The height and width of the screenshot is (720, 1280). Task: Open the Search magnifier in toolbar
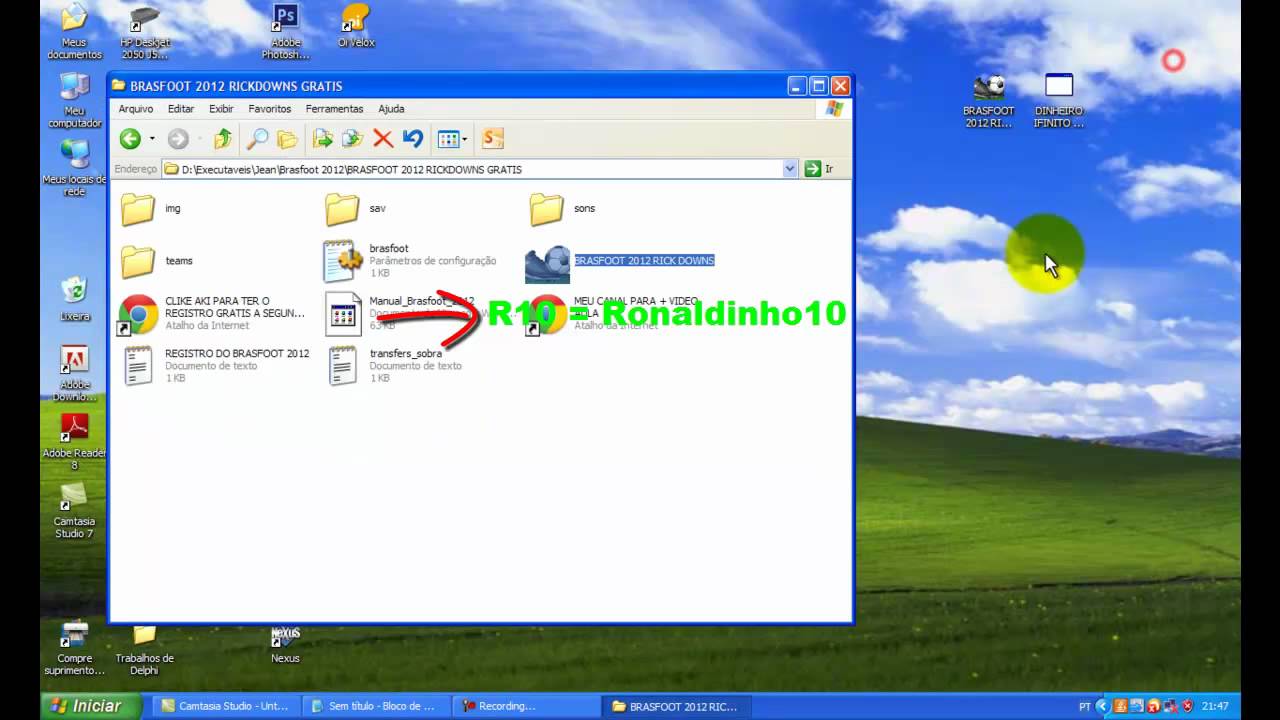point(257,139)
